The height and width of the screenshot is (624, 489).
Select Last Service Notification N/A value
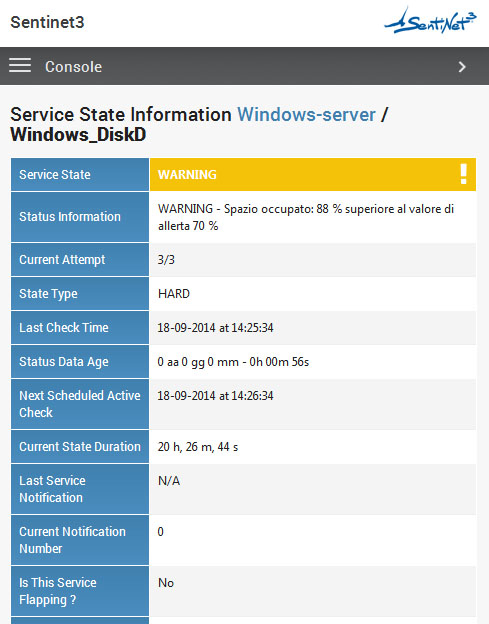(169, 481)
